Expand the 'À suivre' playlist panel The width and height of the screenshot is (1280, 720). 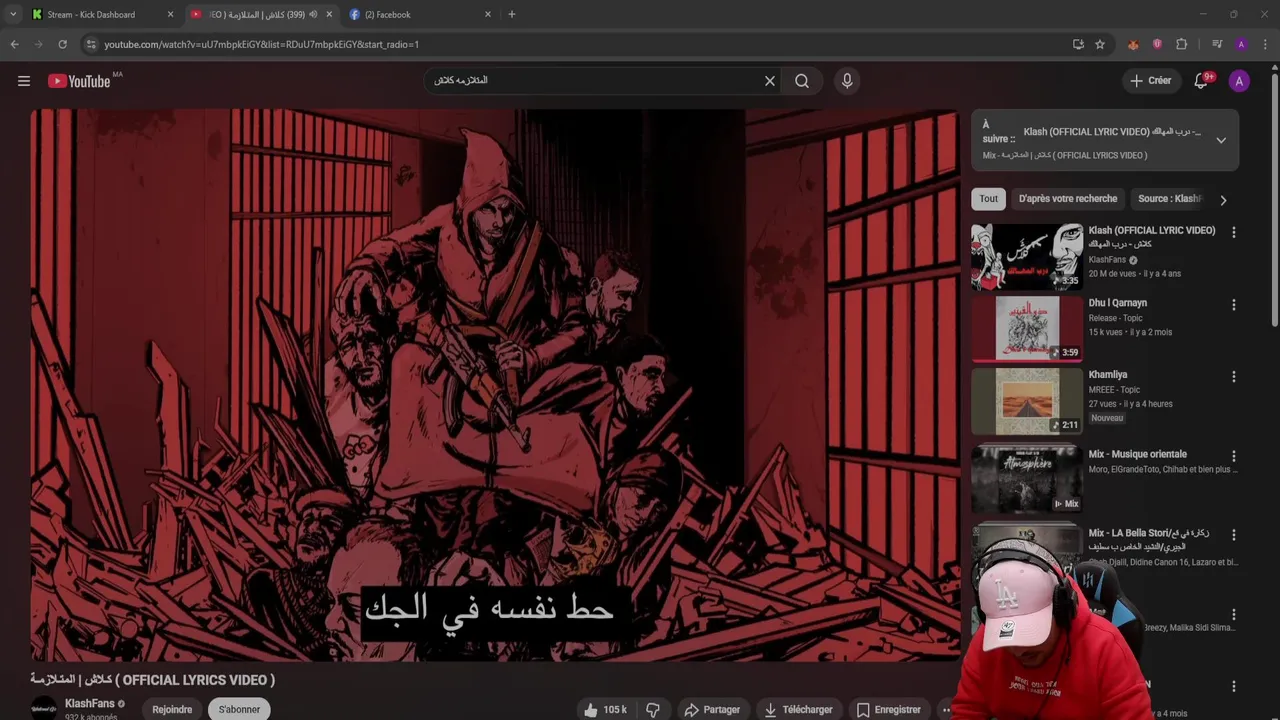tap(1221, 140)
